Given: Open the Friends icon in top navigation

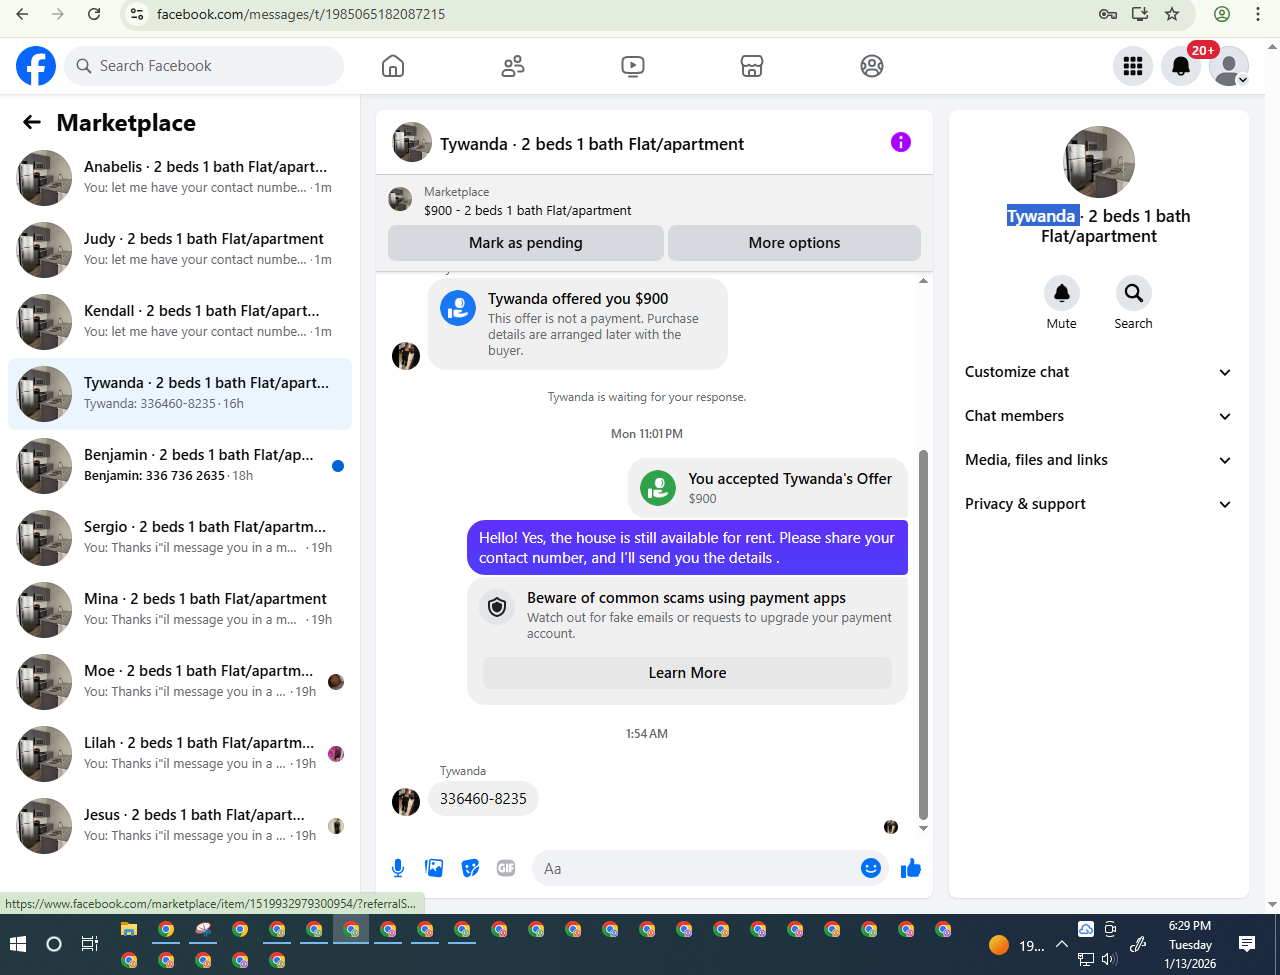Looking at the screenshot, I should pos(513,66).
